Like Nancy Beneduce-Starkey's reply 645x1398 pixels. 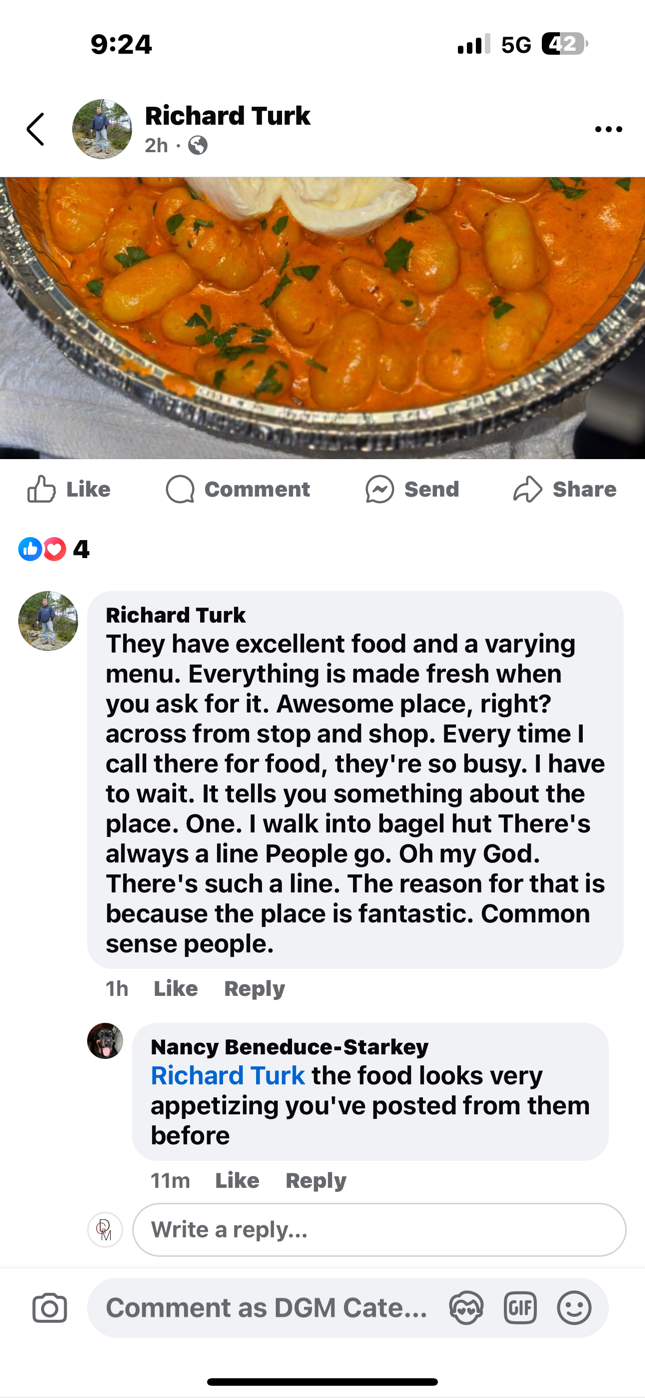coord(236,1180)
